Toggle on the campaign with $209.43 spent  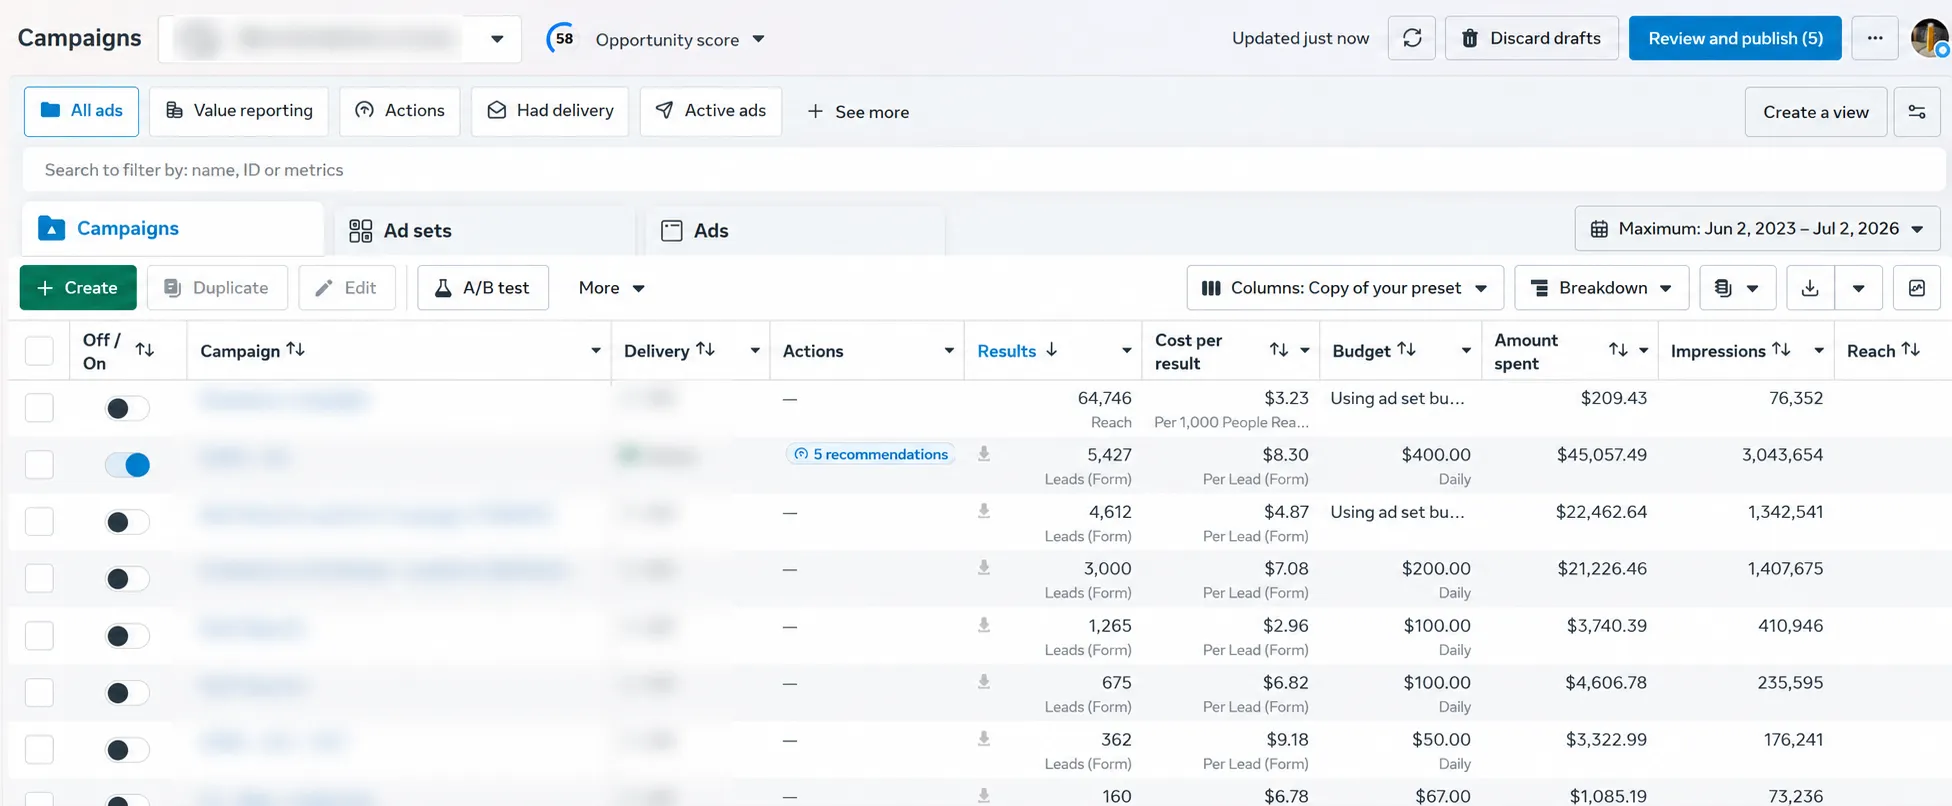pos(127,408)
